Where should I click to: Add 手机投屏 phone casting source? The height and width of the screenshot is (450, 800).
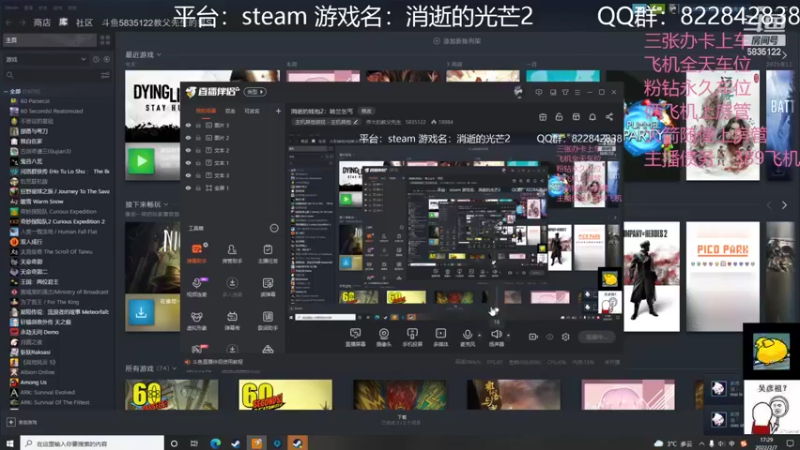pyautogui.click(x=412, y=337)
